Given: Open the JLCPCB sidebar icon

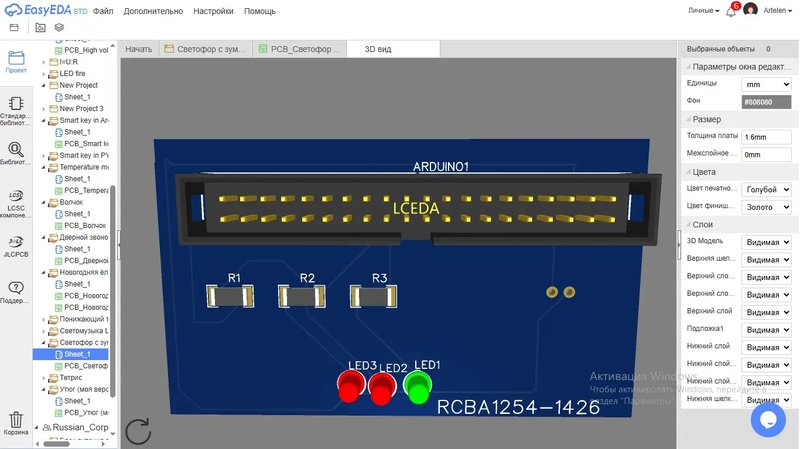Looking at the screenshot, I should pos(16,245).
